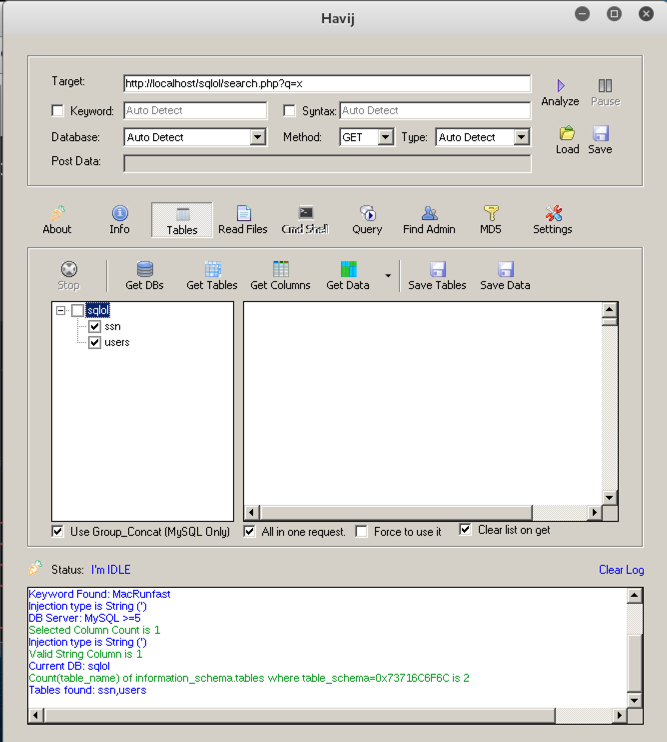Viewport: 667px width, 742px height.
Task: Click Get DBs database icon
Action: 145,269
